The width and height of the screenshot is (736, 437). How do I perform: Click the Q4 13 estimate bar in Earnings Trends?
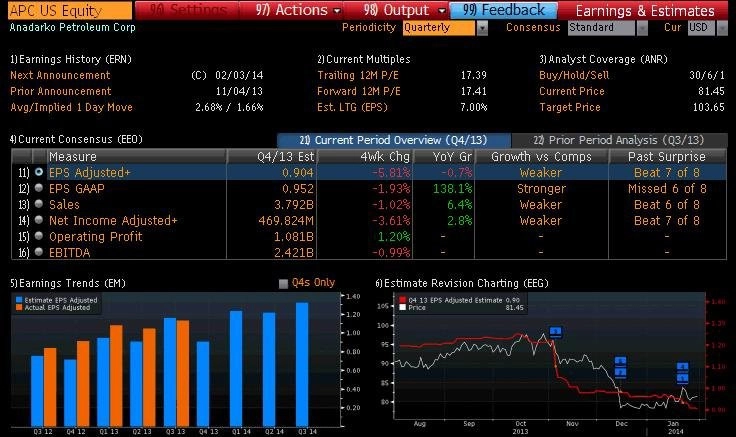[x=203, y=384]
